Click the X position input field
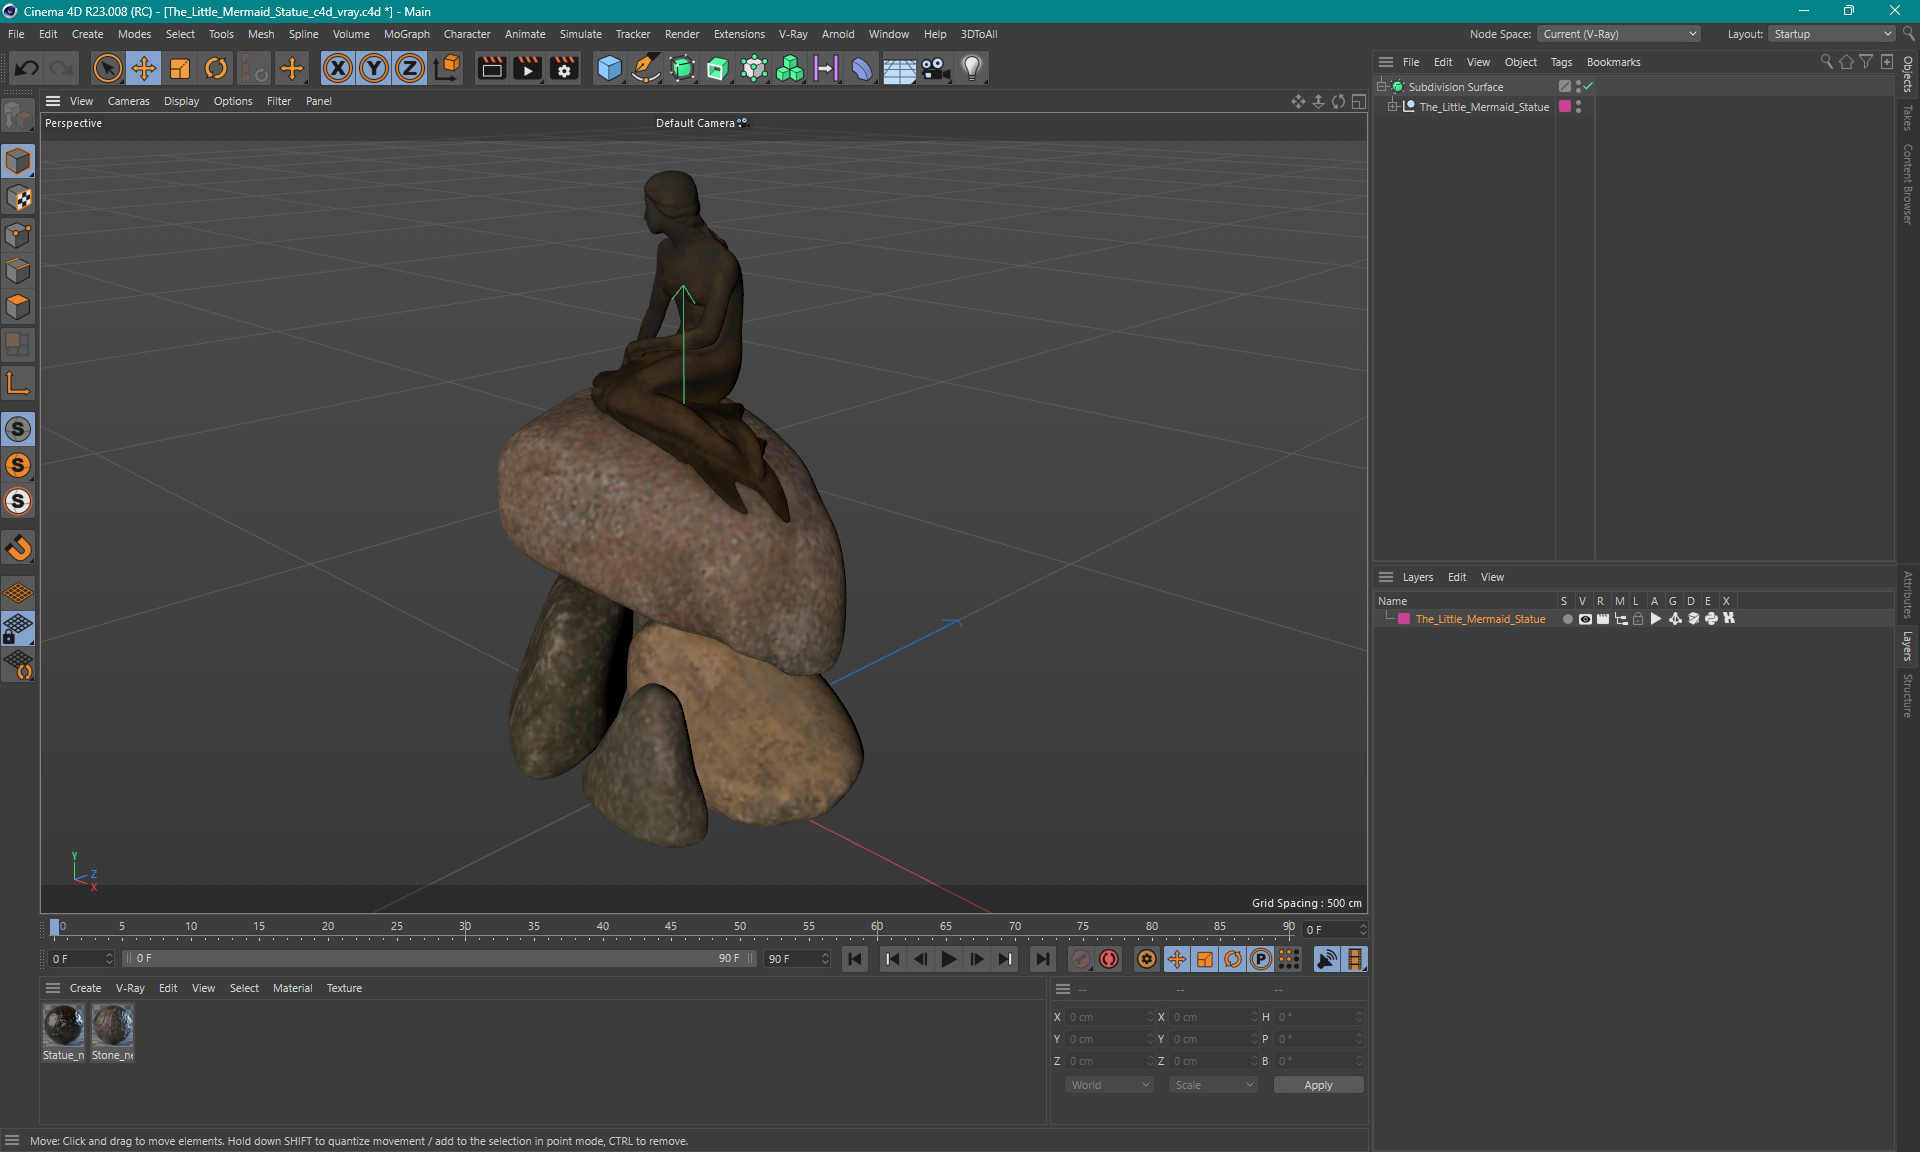Image resolution: width=1920 pixels, height=1152 pixels. (1109, 1017)
